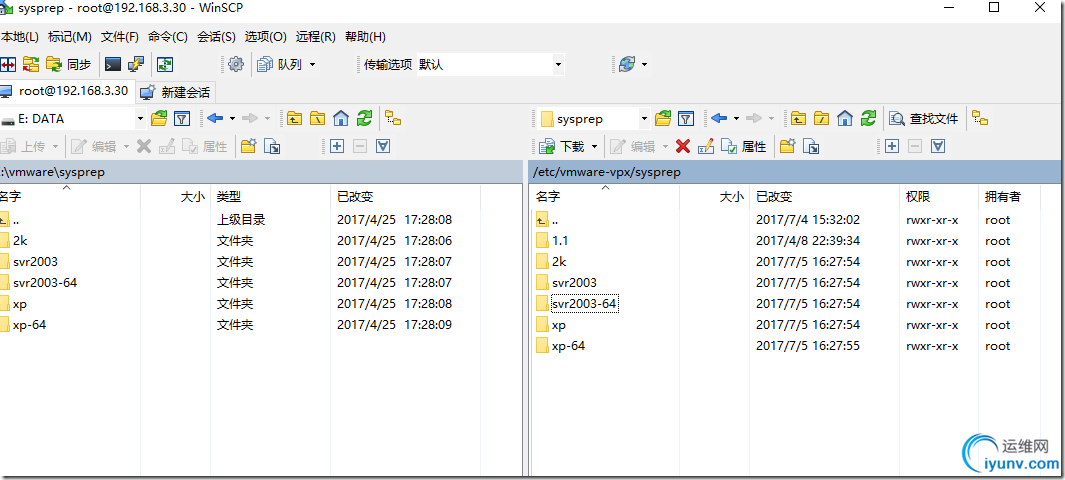
Task: Click local select files plus icon
Action: click(336, 146)
